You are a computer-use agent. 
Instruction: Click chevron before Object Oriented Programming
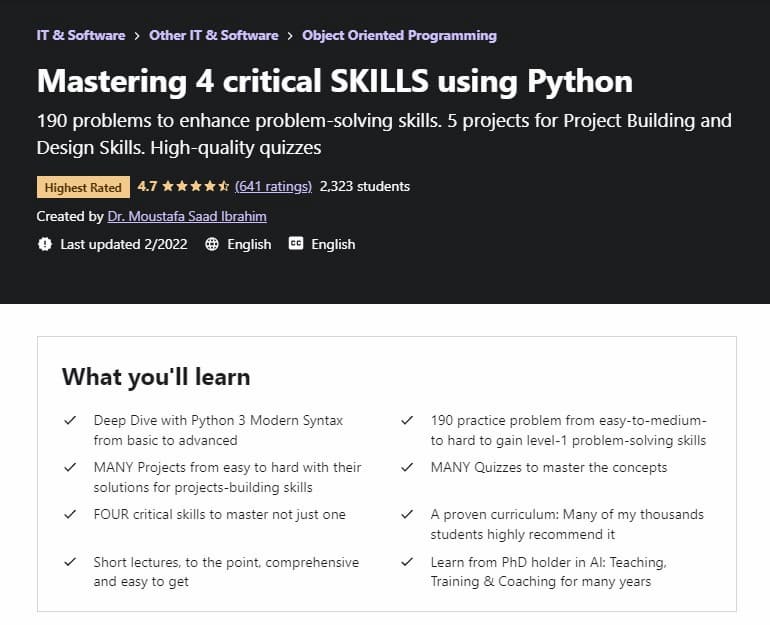point(290,36)
